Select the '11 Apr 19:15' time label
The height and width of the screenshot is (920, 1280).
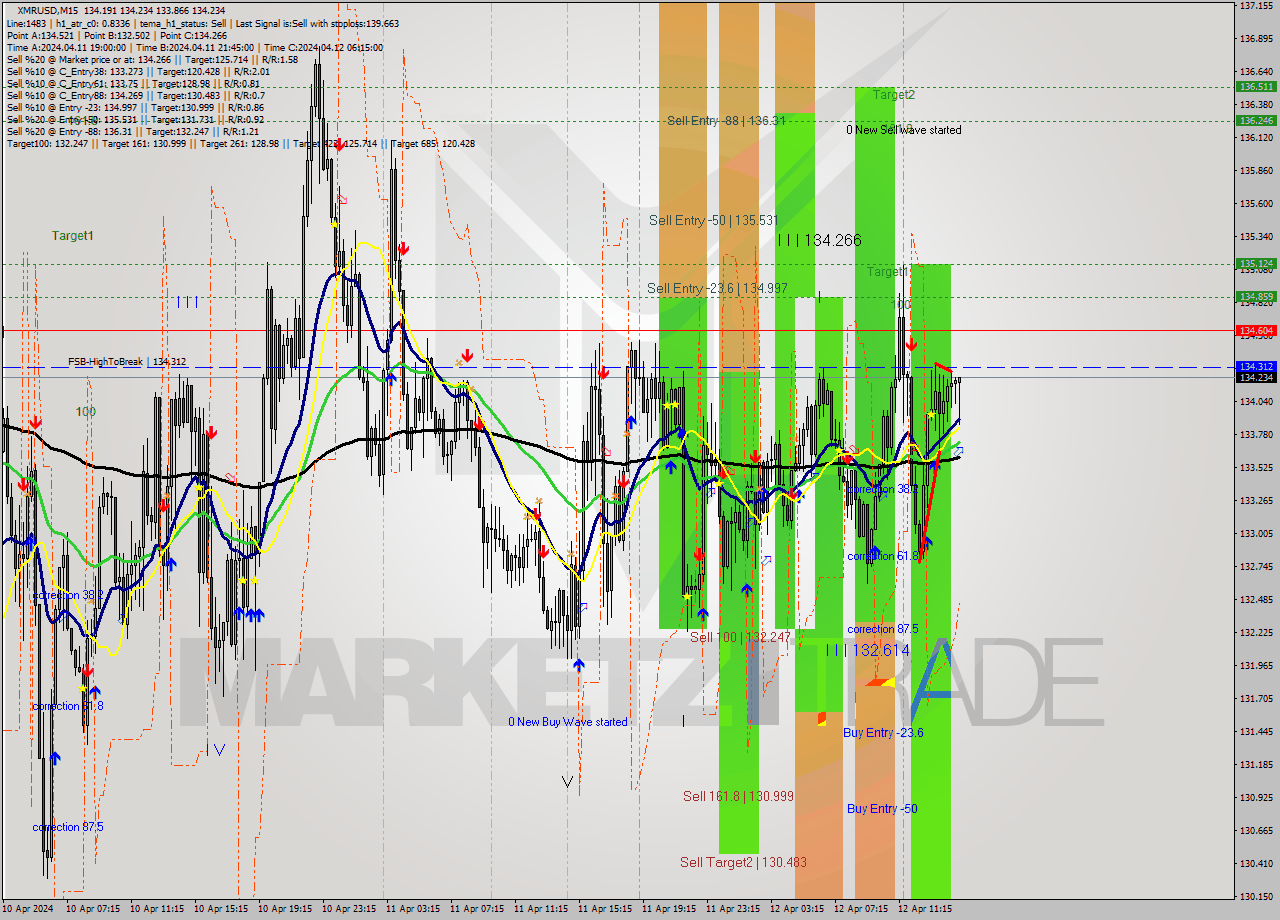point(669,909)
